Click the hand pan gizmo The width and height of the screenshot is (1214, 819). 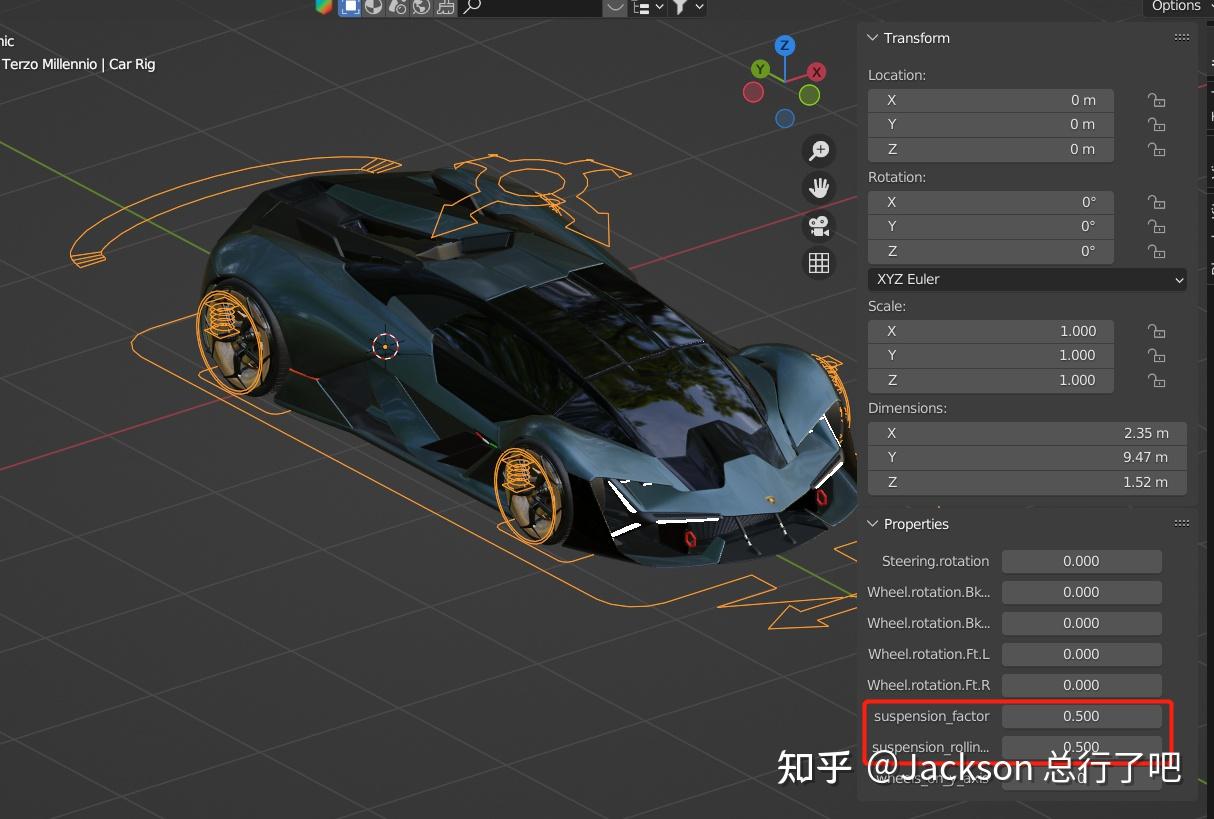[818, 188]
